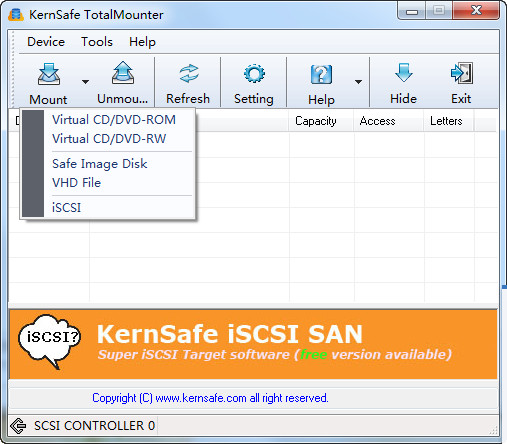Image resolution: width=507 pixels, height=444 pixels.
Task: Expand the Help dropdown arrow
Action: point(358,82)
